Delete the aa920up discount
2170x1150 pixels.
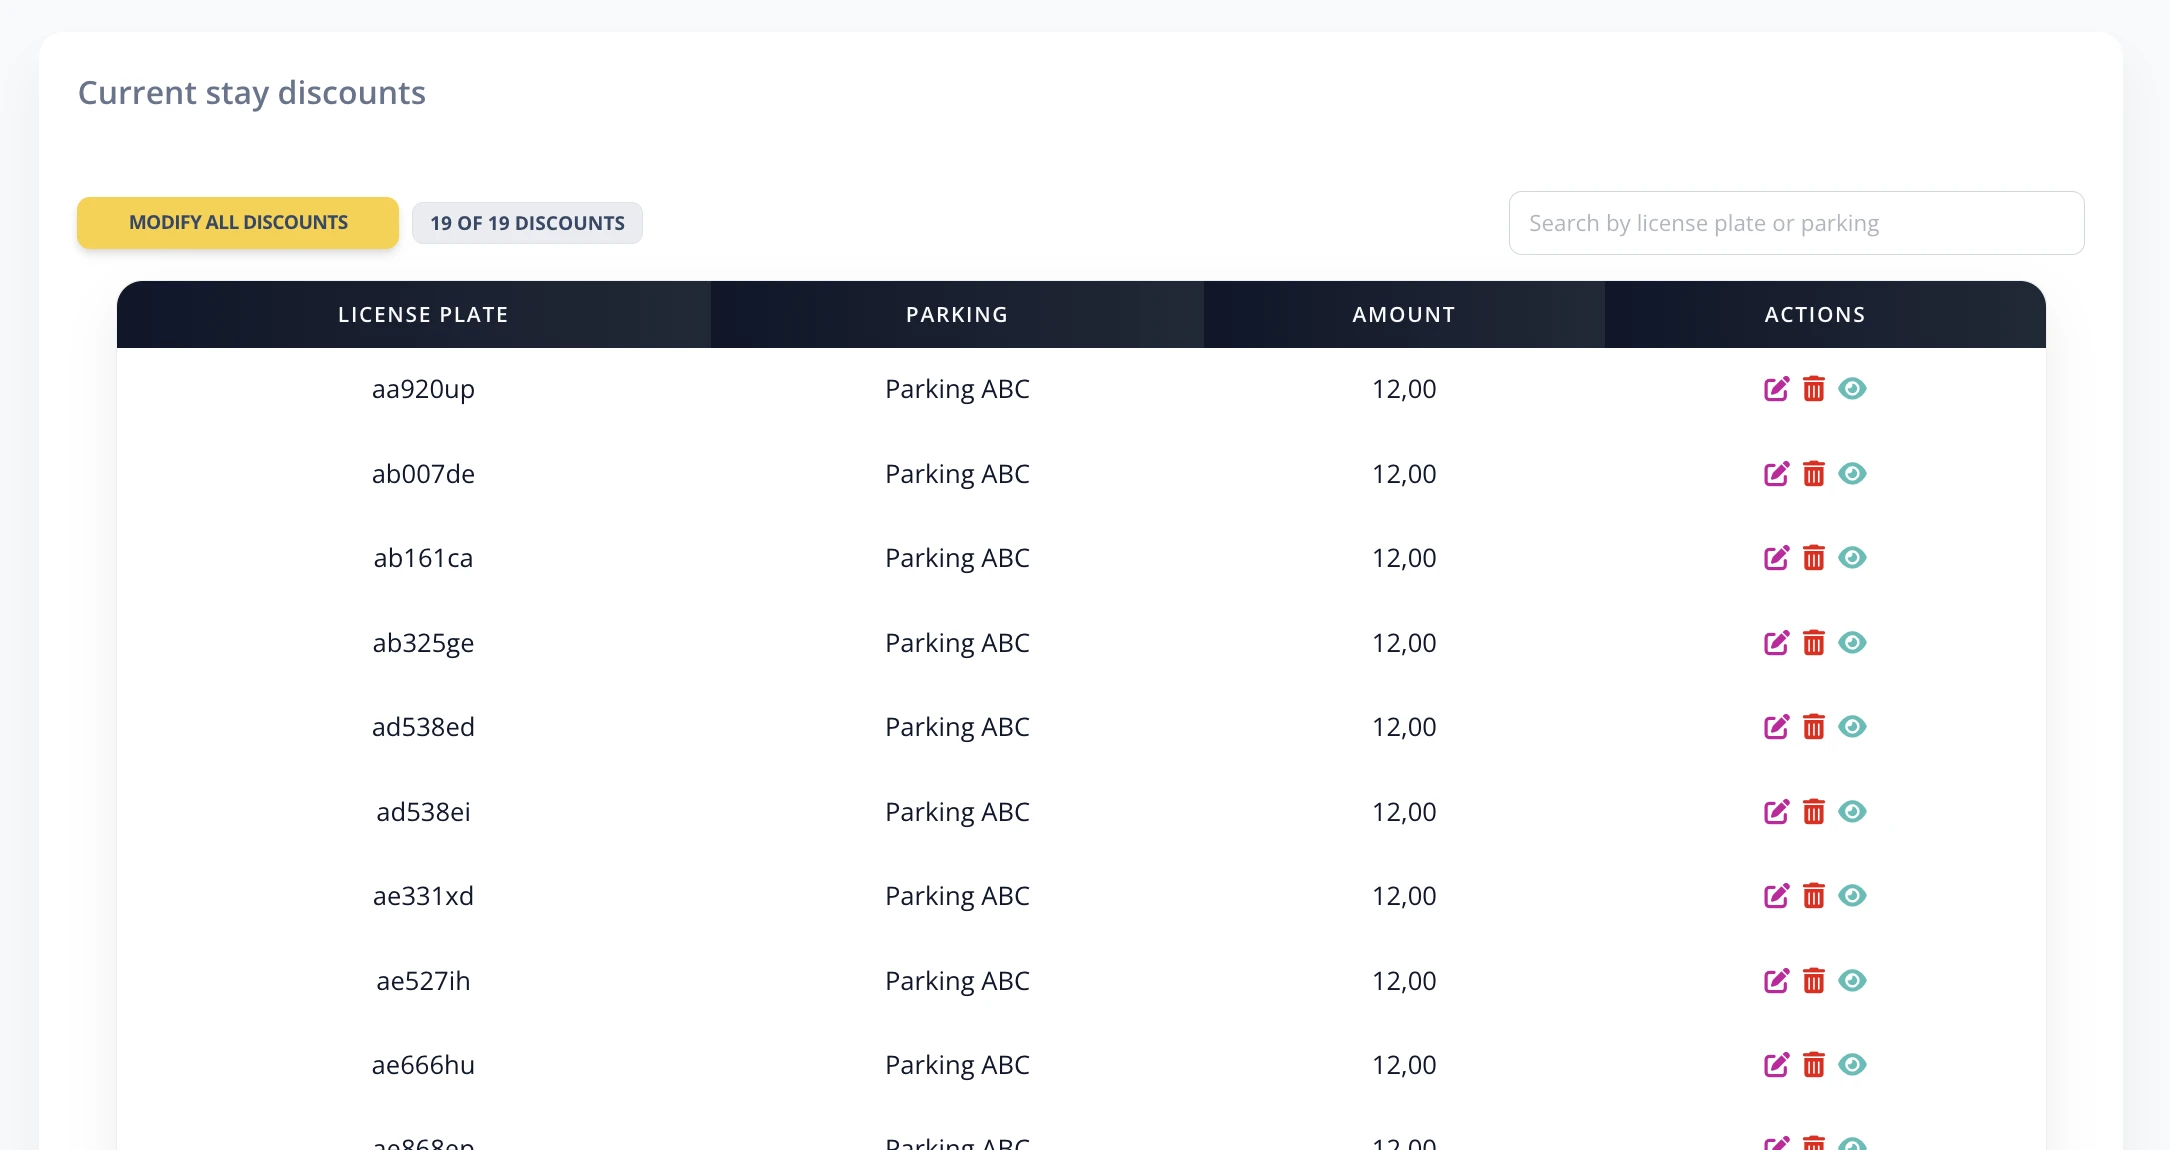1814,388
